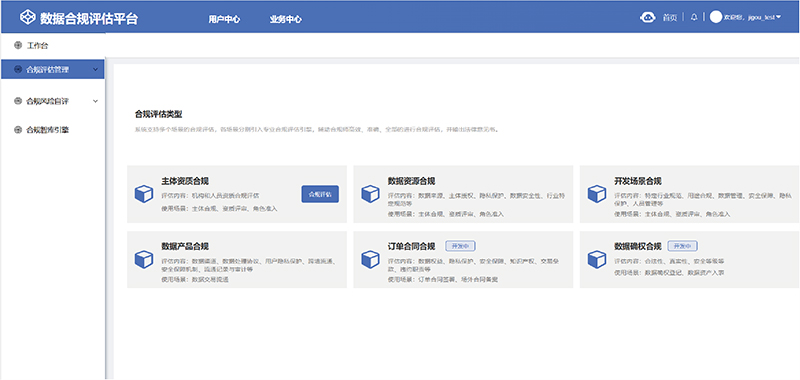This screenshot has width=800, height=380.
Task: Click the icon beside 合规评估管理
Action: (x=18, y=69)
